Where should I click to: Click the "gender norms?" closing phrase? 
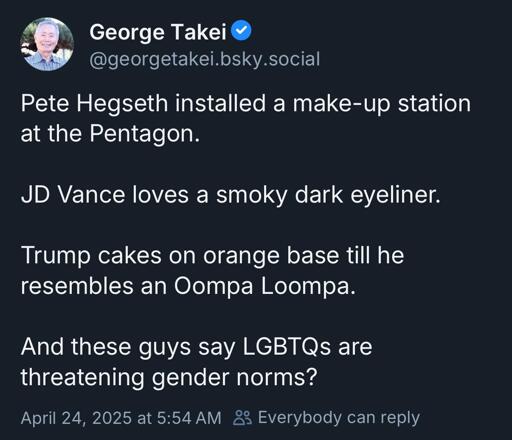[x=234, y=378]
